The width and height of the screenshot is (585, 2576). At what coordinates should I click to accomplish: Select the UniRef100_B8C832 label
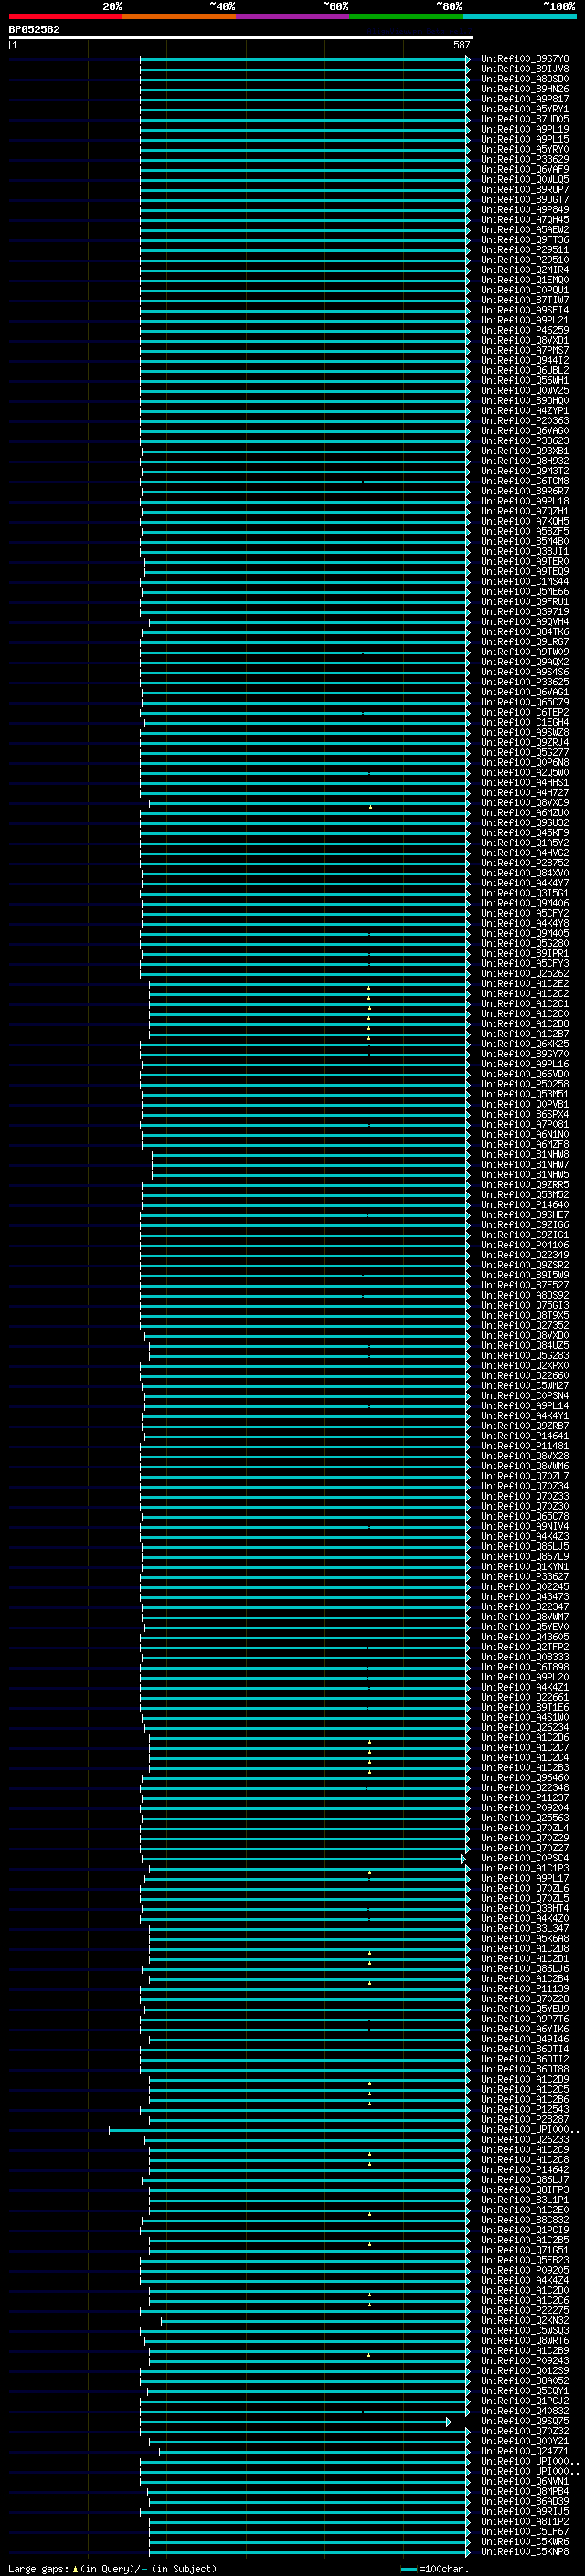point(524,2220)
